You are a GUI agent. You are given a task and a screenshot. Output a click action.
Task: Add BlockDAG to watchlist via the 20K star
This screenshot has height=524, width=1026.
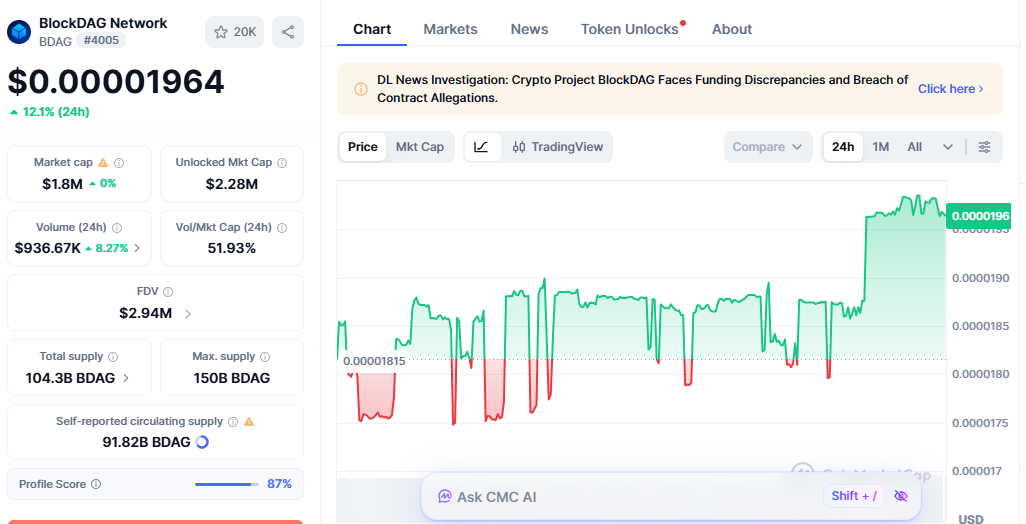[234, 32]
